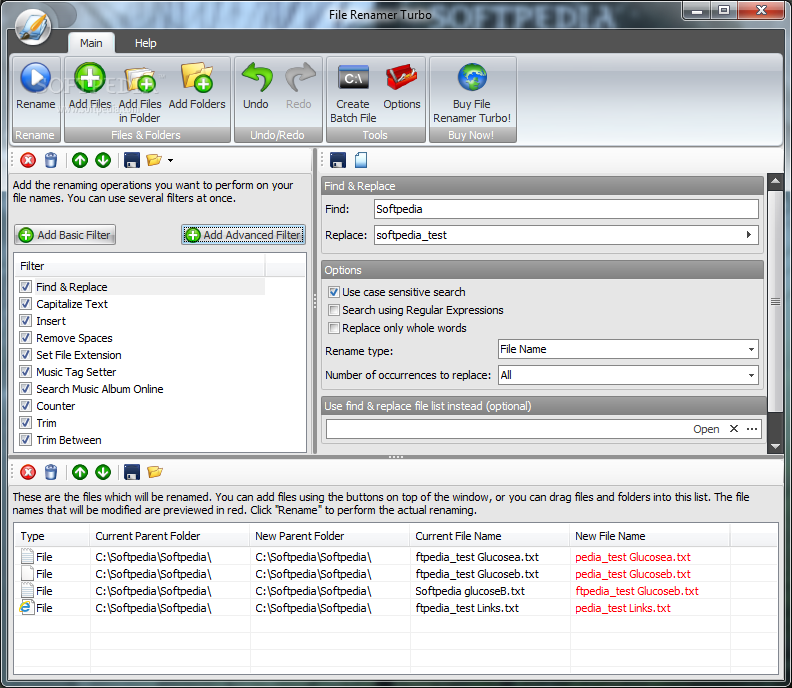Move selected filter up with green arrow
This screenshot has height=688, width=792.
point(80,161)
